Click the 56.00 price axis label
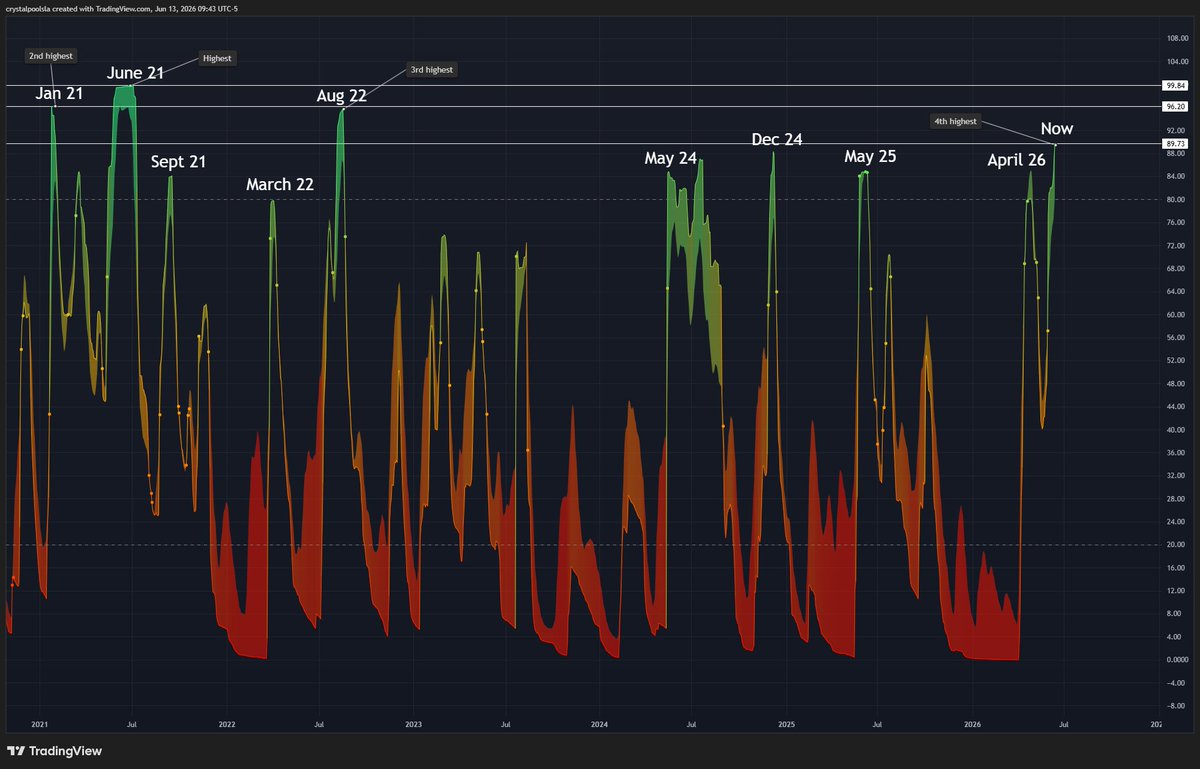 pyautogui.click(x=1176, y=337)
